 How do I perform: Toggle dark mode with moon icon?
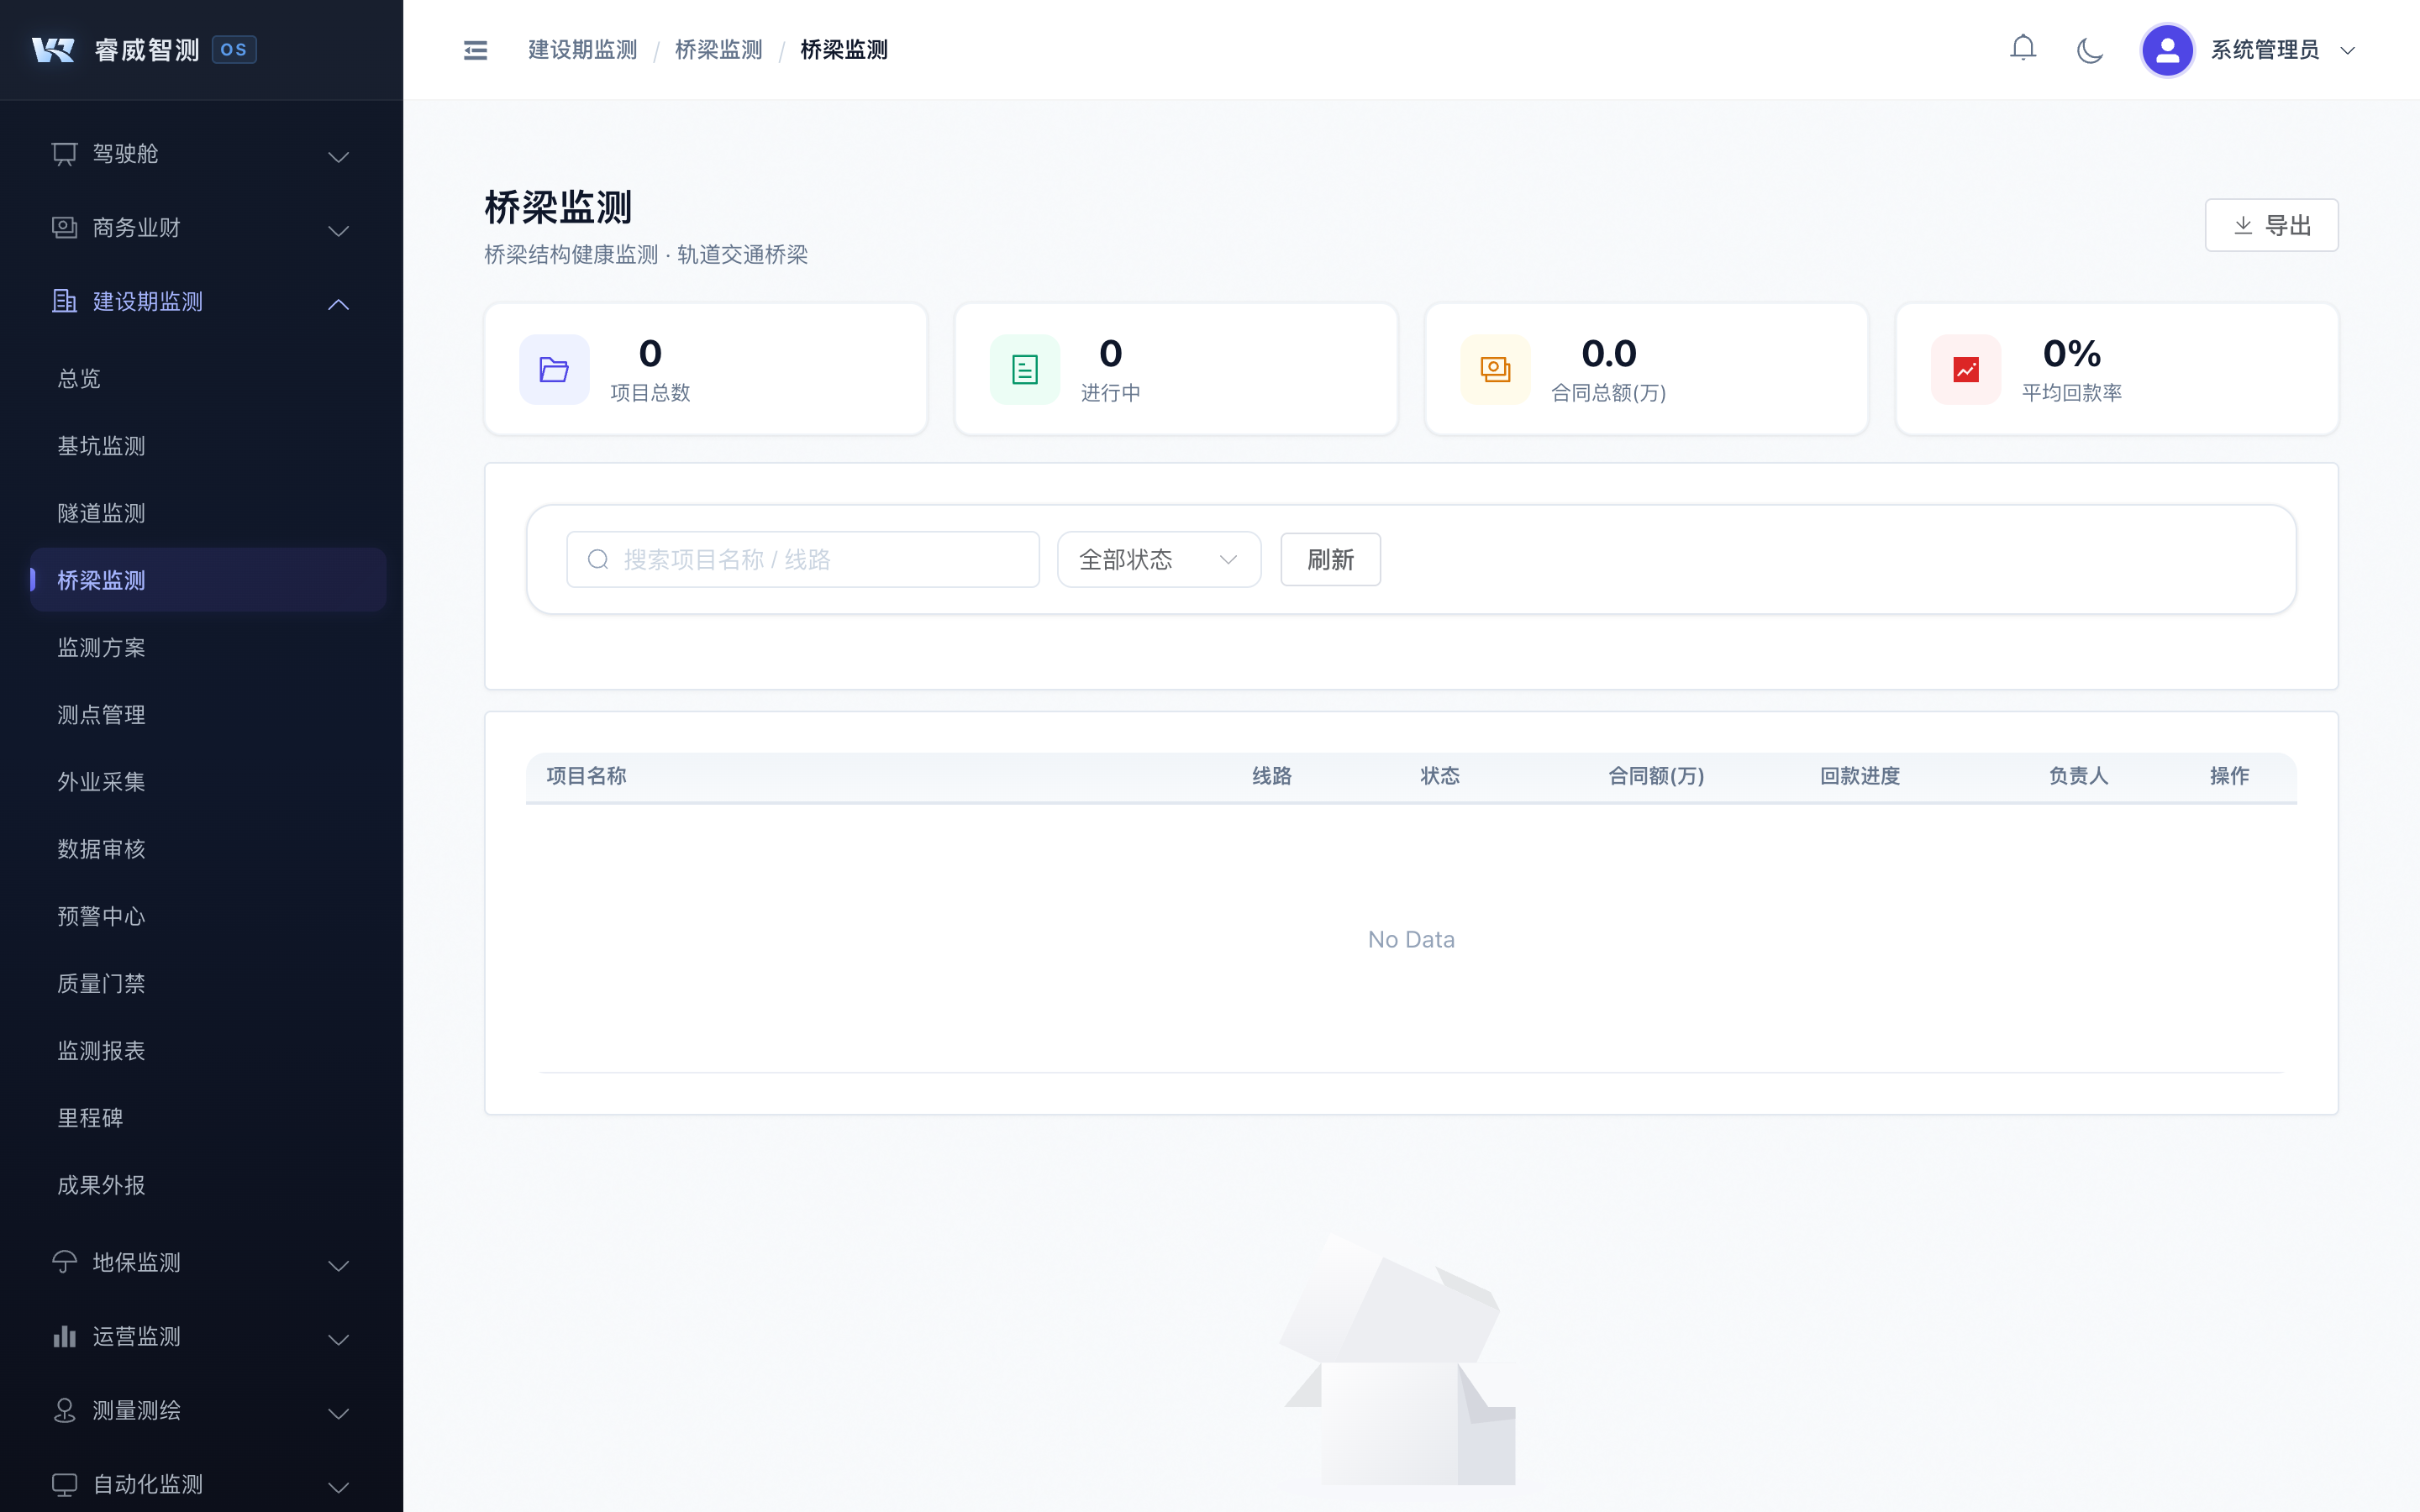pyautogui.click(x=2089, y=50)
